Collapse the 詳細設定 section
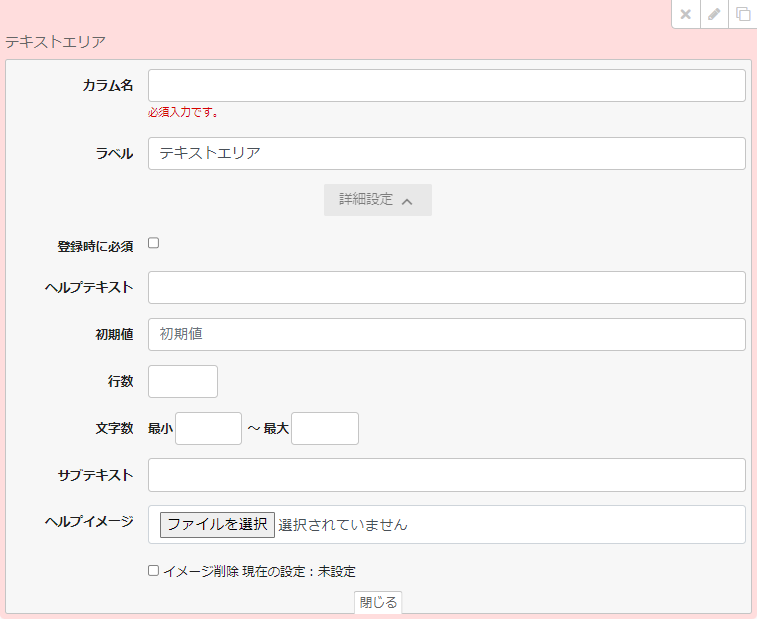Screen dimensions: 757x619 click(377, 200)
